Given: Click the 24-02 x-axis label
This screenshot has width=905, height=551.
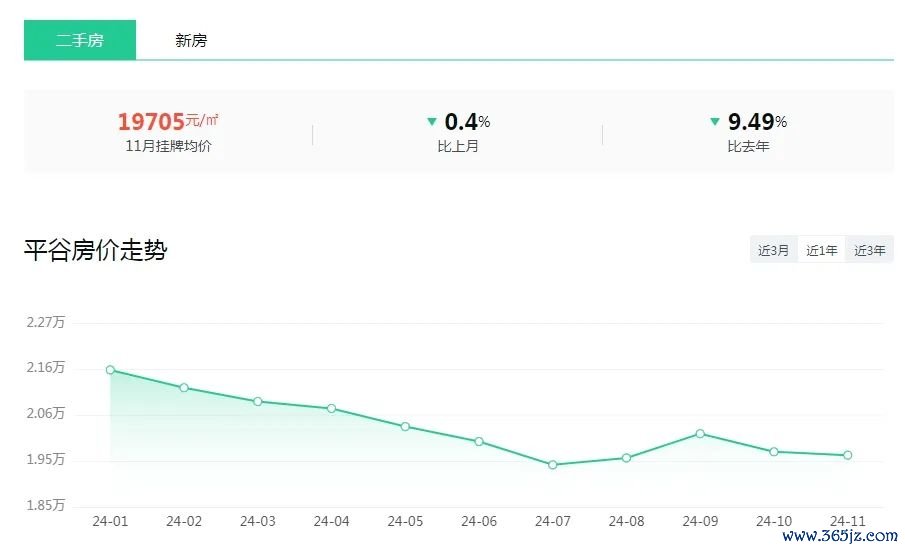Looking at the screenshot, I should [x=184, y=522].
